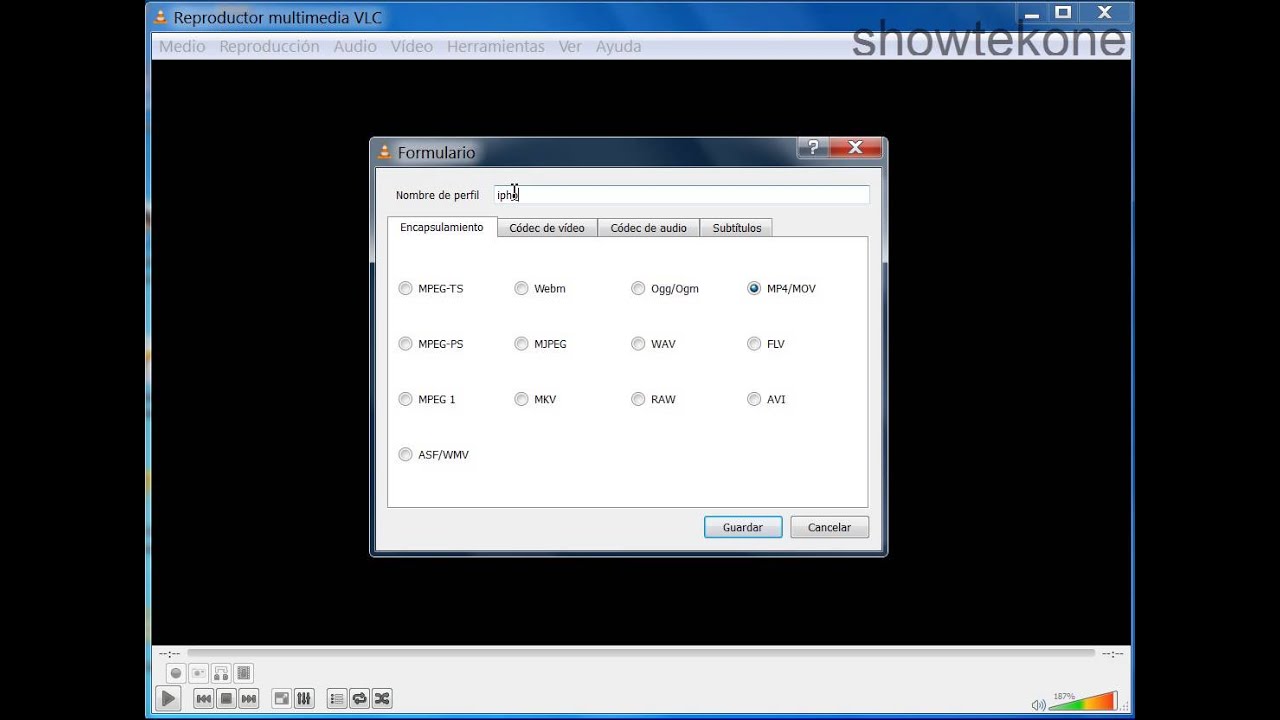Screen dimensions: 1280x720
Task: Select RAW encapsulation
Action: click(654, 399)
